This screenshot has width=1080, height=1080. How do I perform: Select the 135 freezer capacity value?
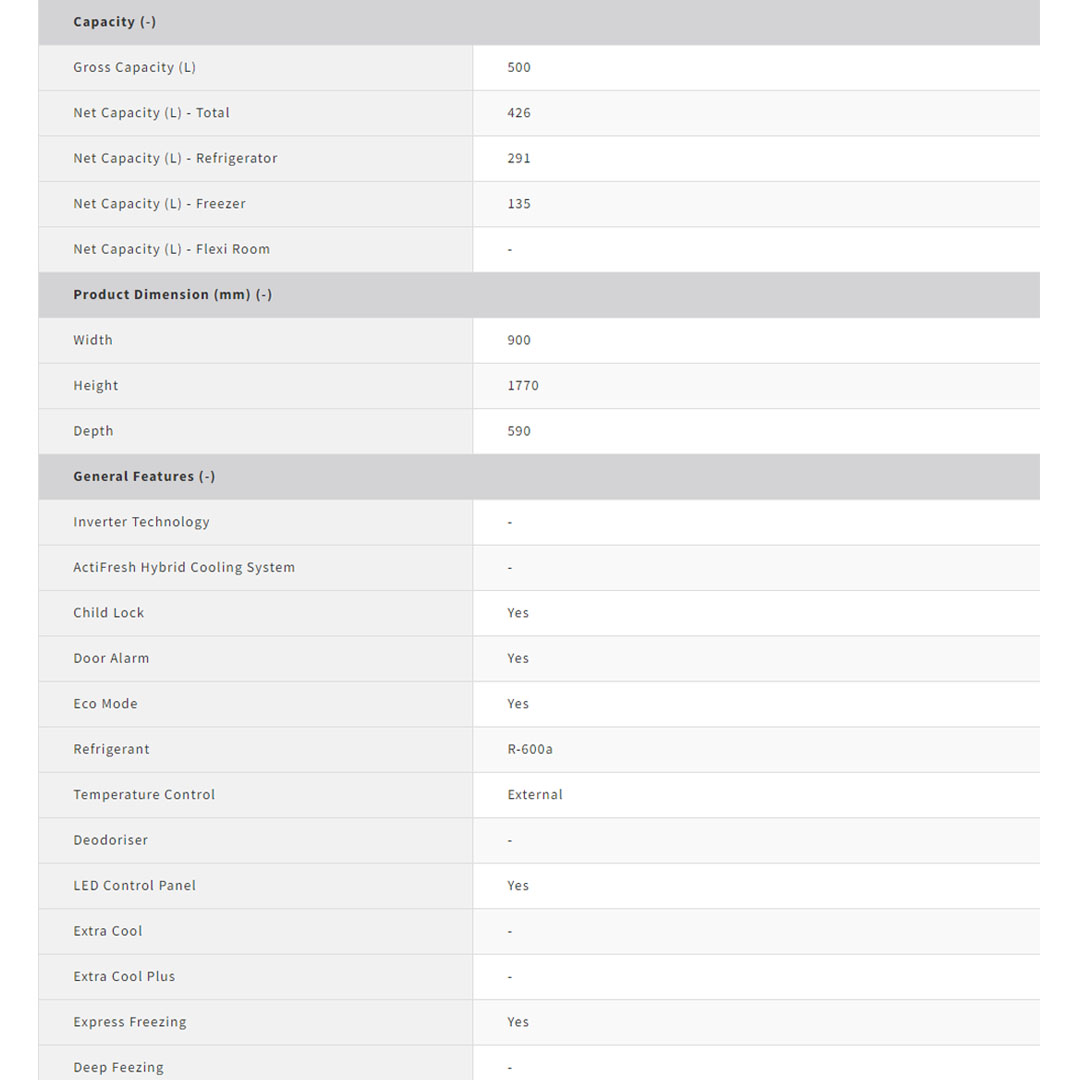click(519, 204)
